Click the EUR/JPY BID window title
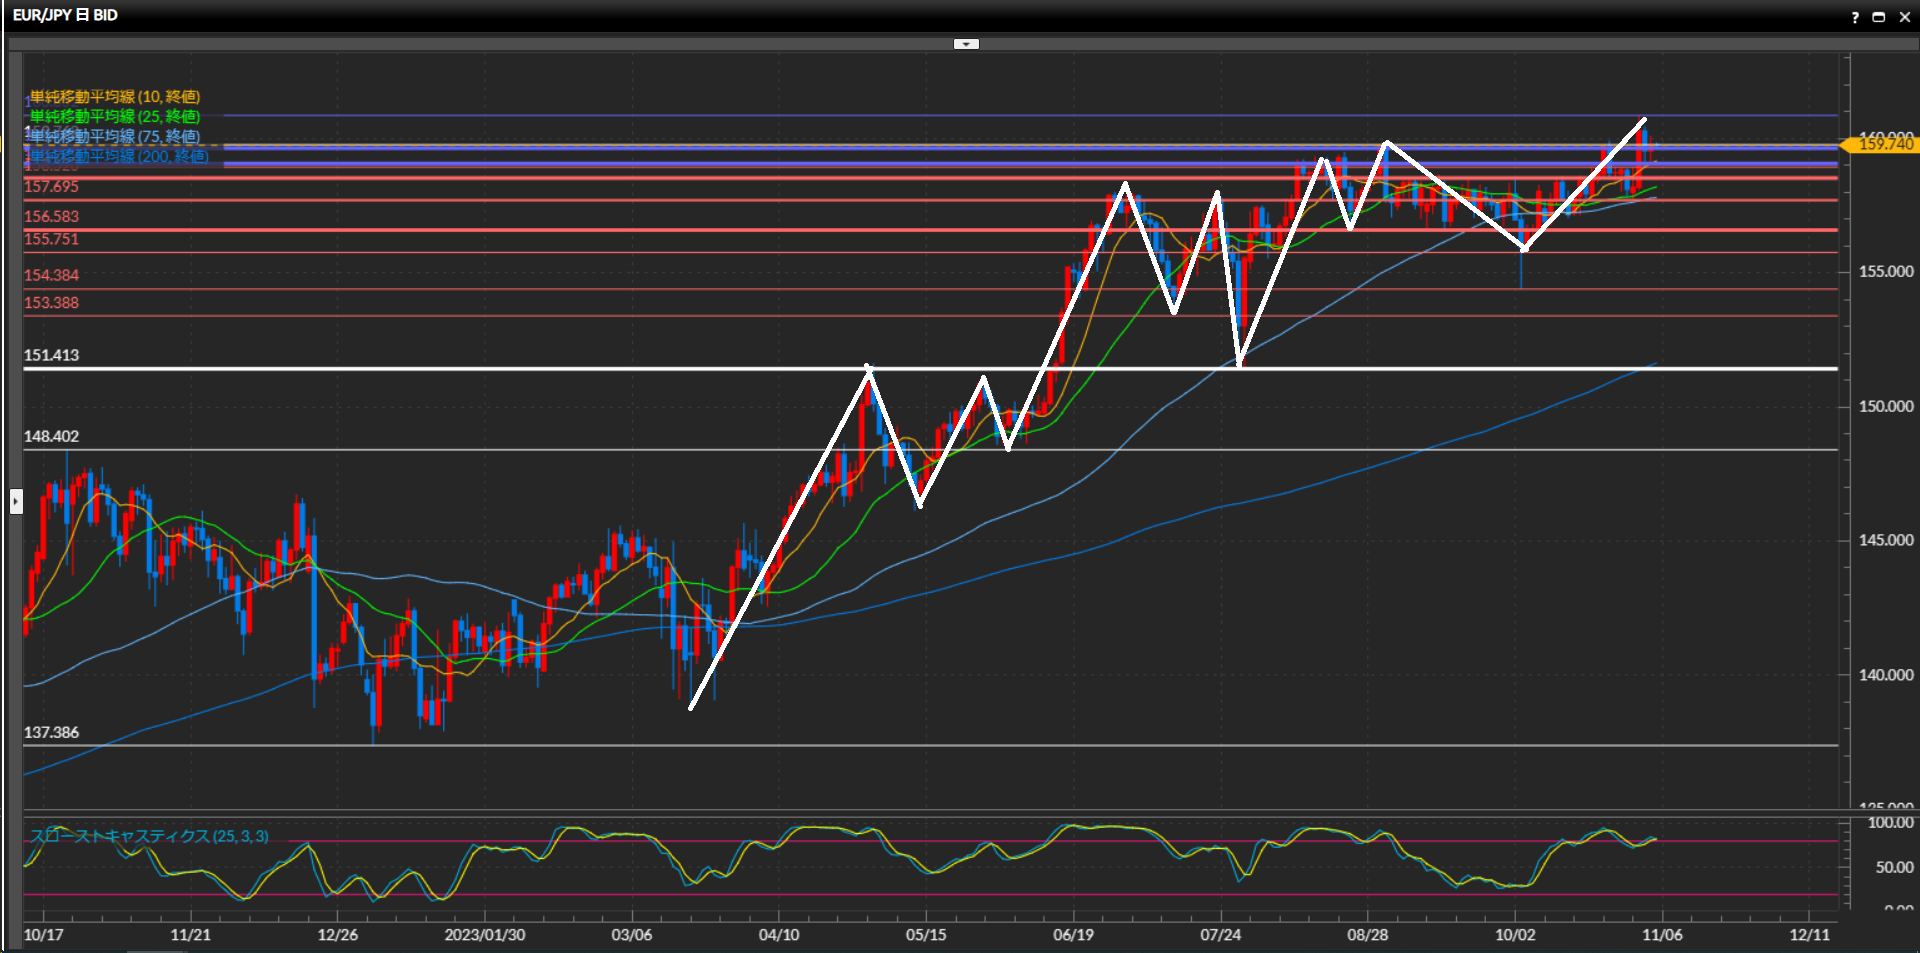 pyautogui.click(x=65, y=15)
